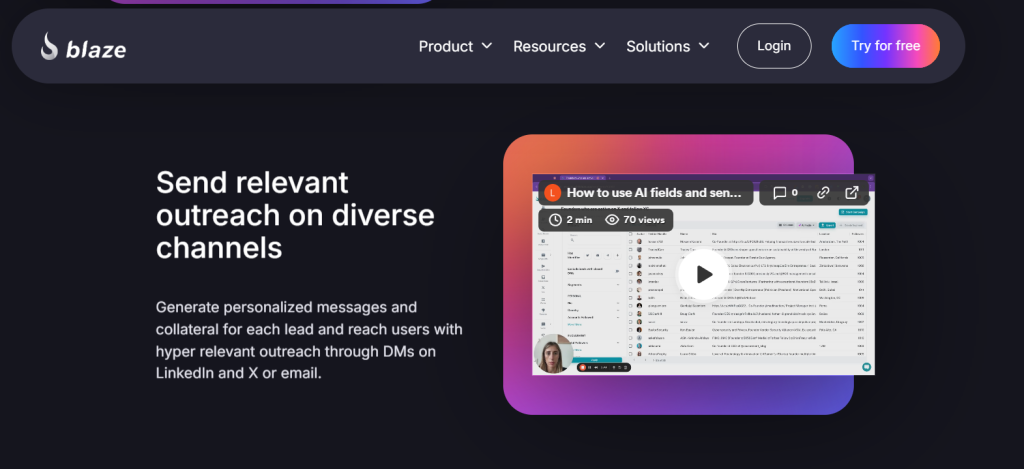Screen dimensions: 1024x469
Task: Click the 'Try for free' button
Action: 885,46
